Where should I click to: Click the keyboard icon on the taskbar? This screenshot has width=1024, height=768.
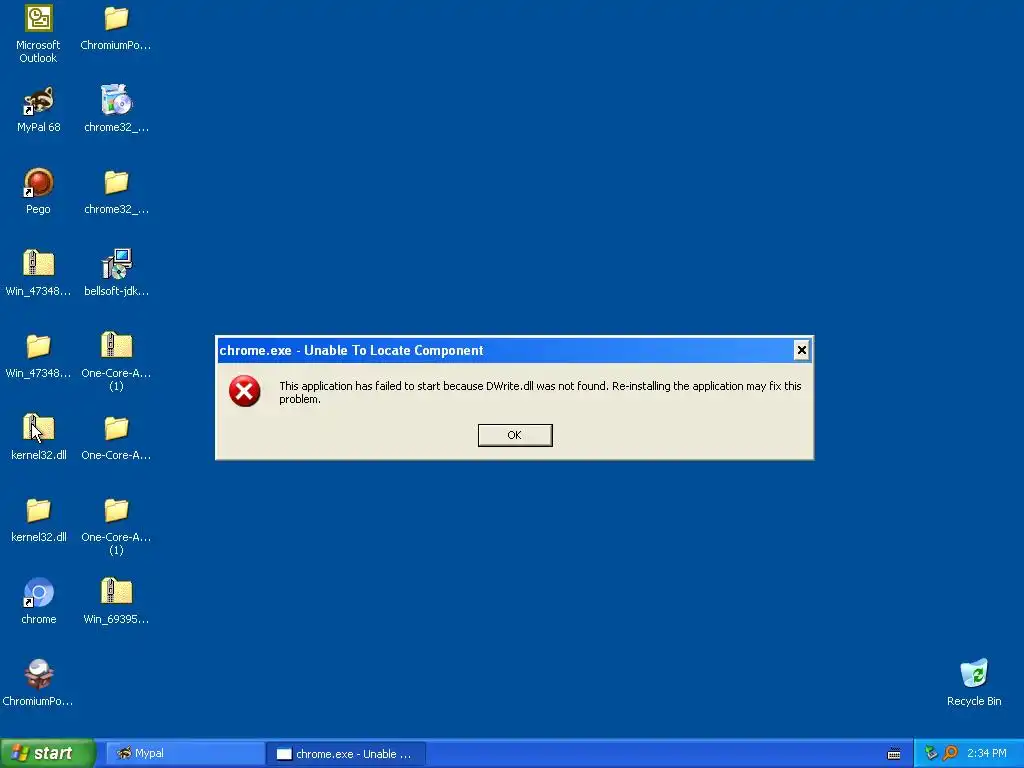894,754
